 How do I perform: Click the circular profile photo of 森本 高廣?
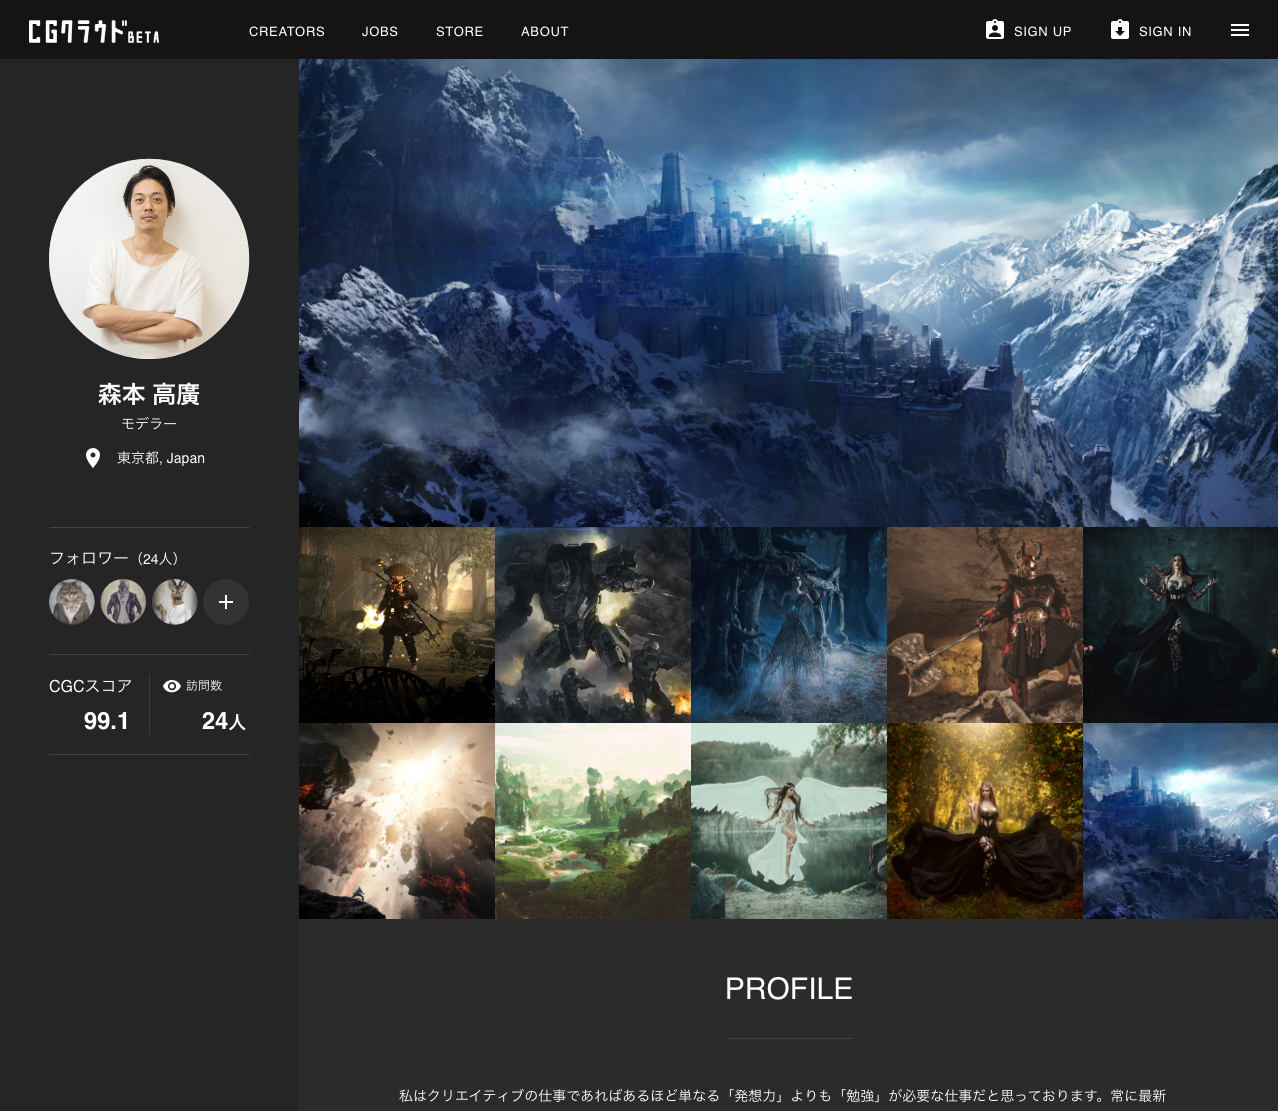(148, 259)
